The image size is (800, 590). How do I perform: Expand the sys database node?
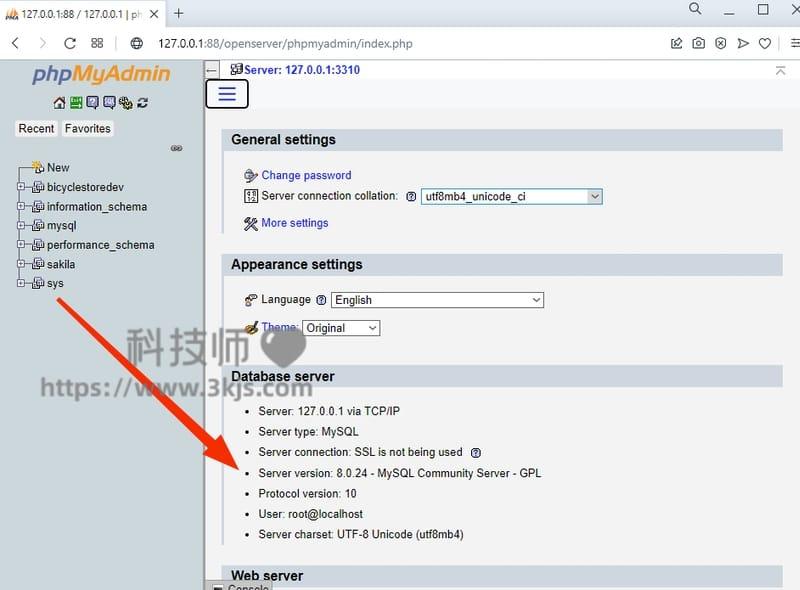pos(21,282)
